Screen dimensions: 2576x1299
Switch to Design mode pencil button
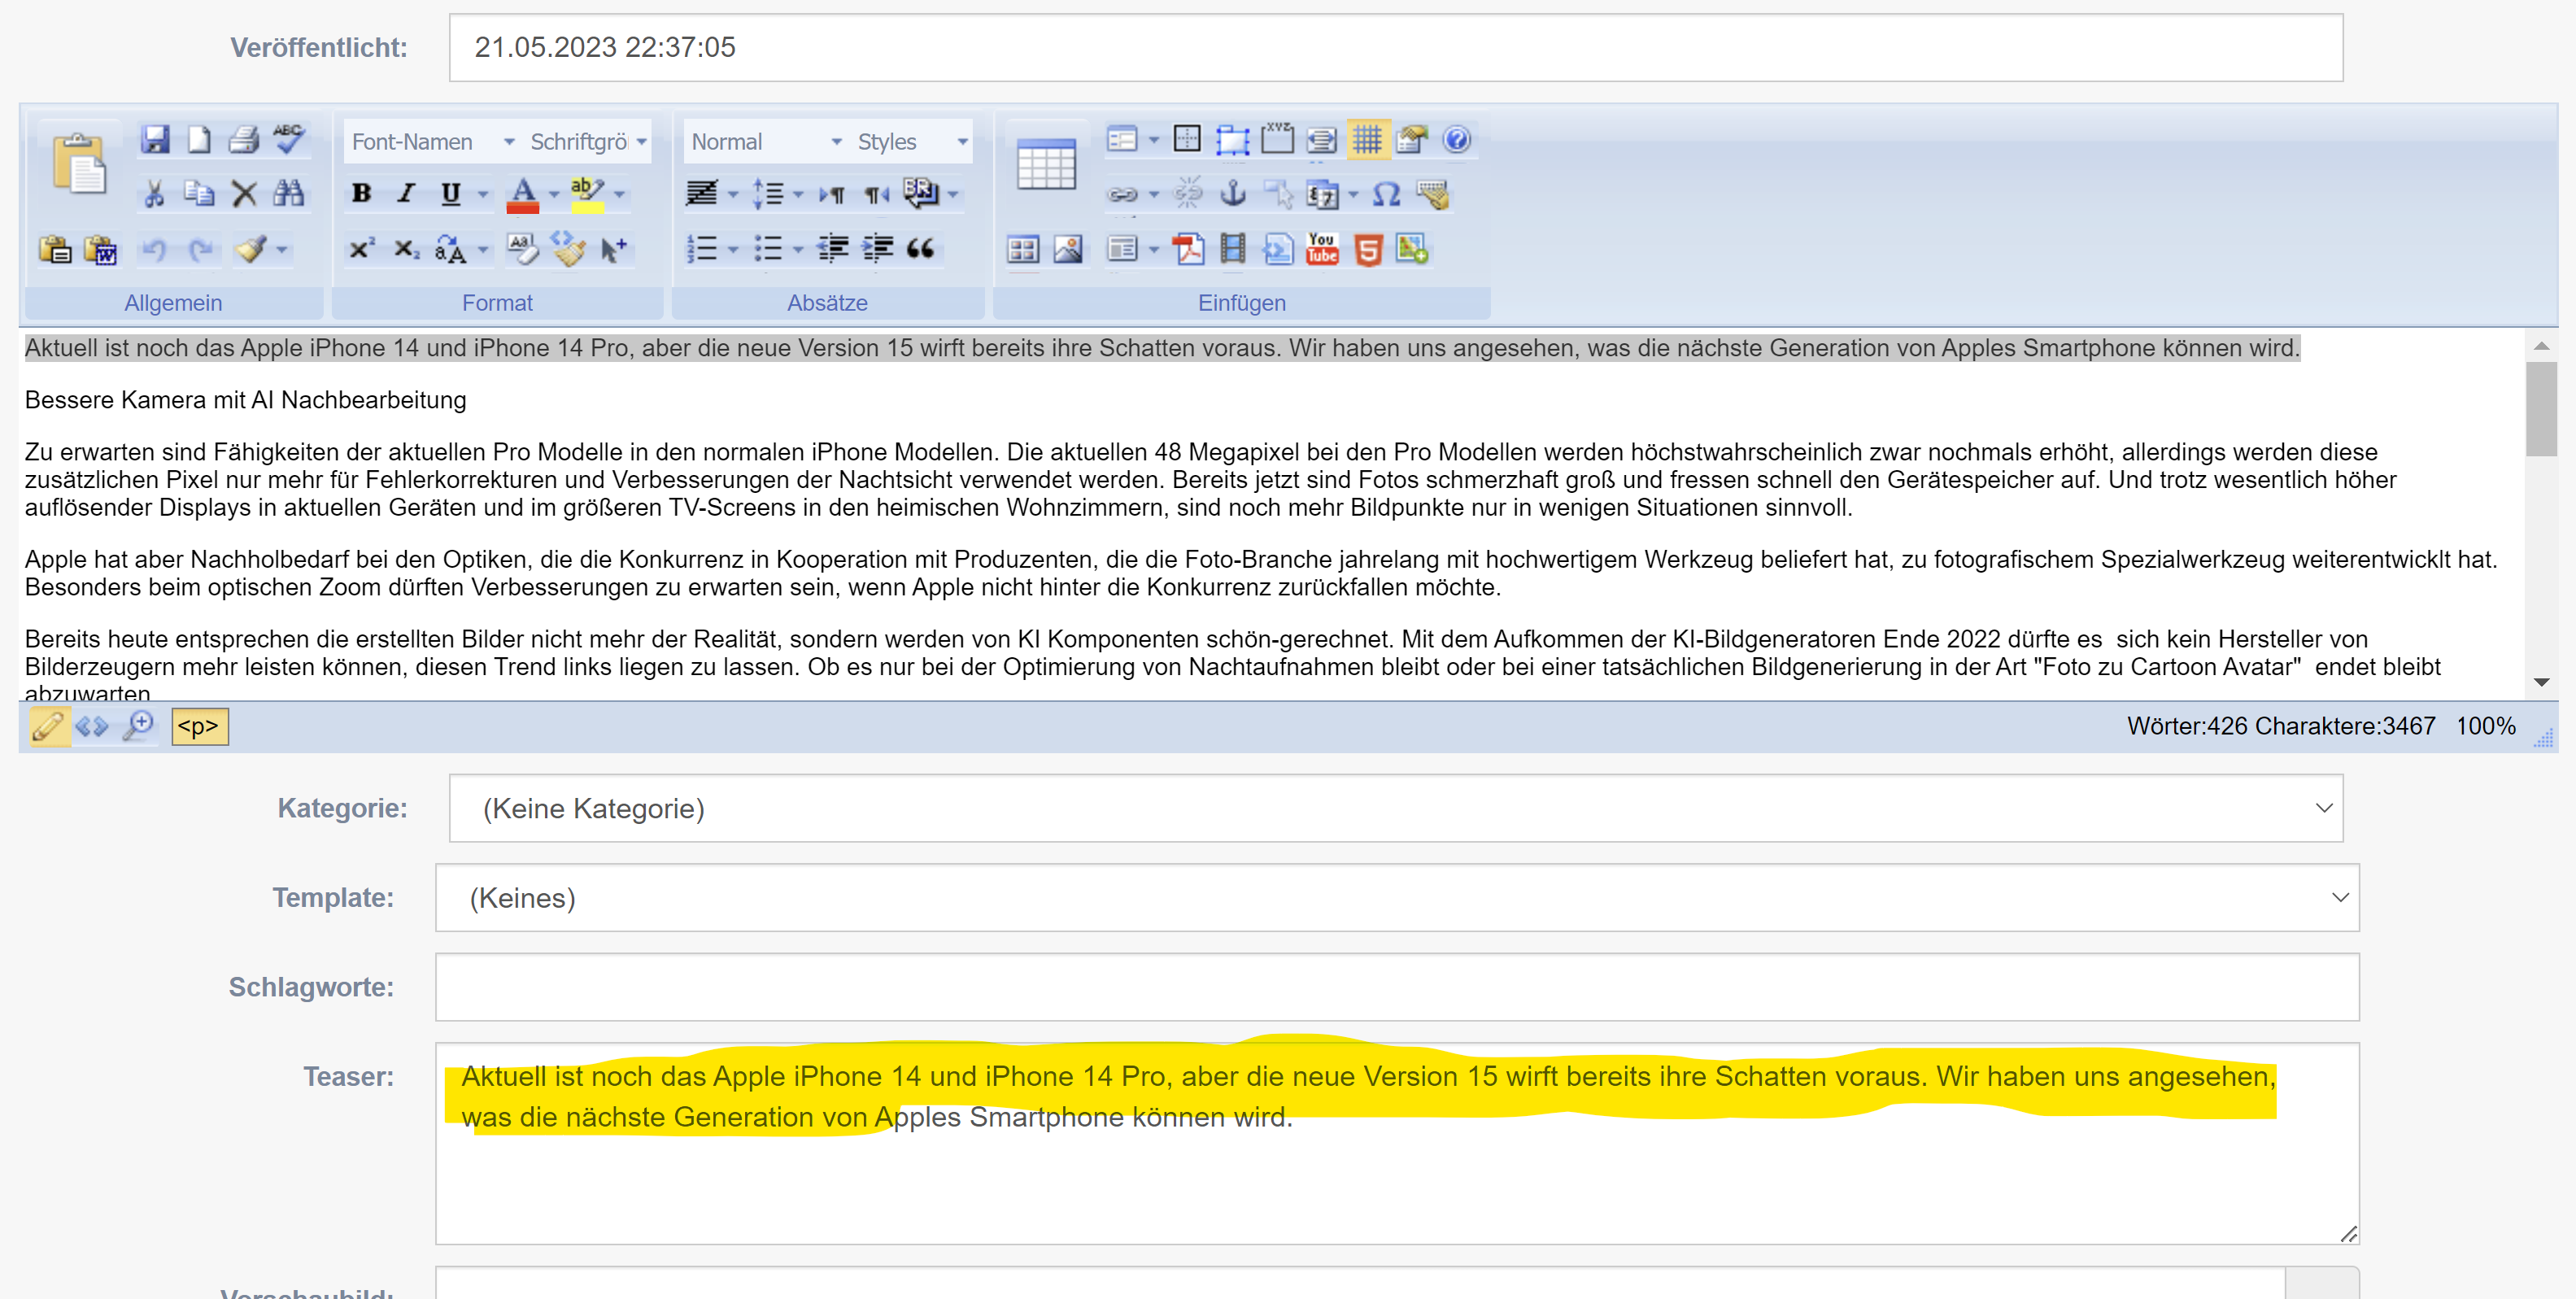tap(48, 726)
